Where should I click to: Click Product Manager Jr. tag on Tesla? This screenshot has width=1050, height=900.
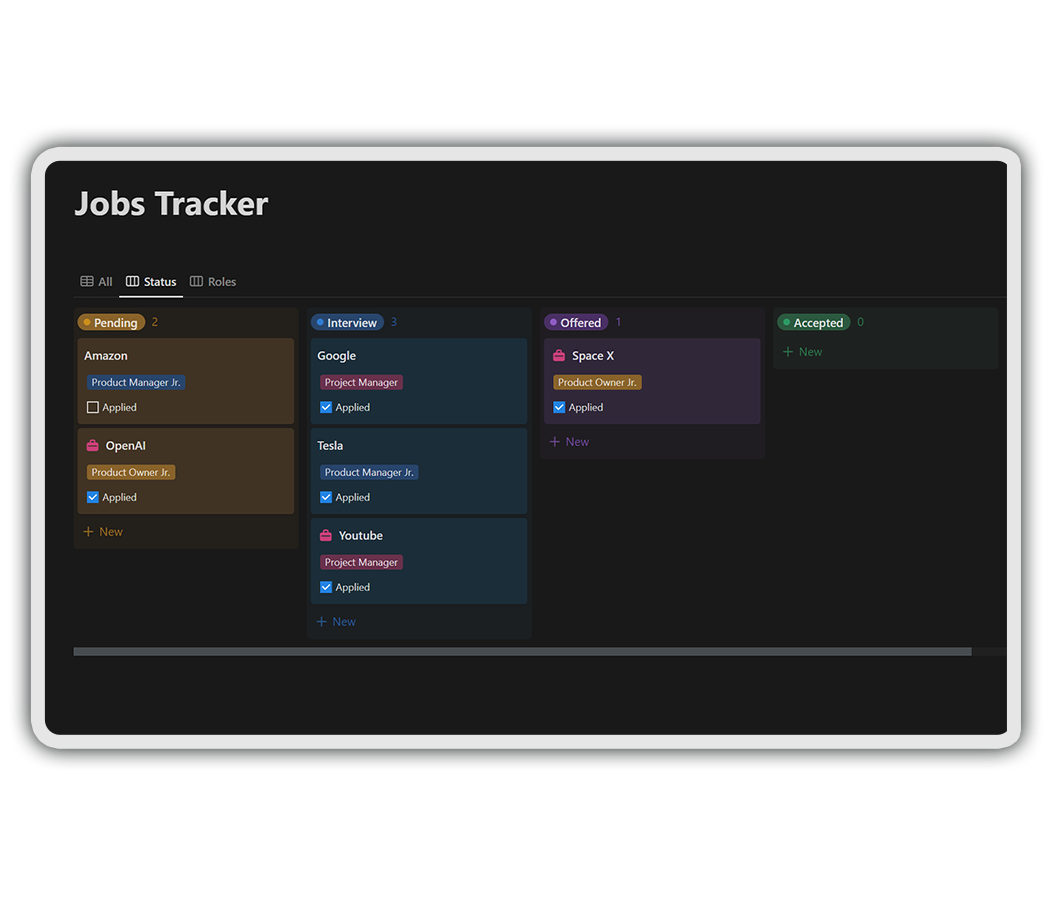click(x=369, y=472)
